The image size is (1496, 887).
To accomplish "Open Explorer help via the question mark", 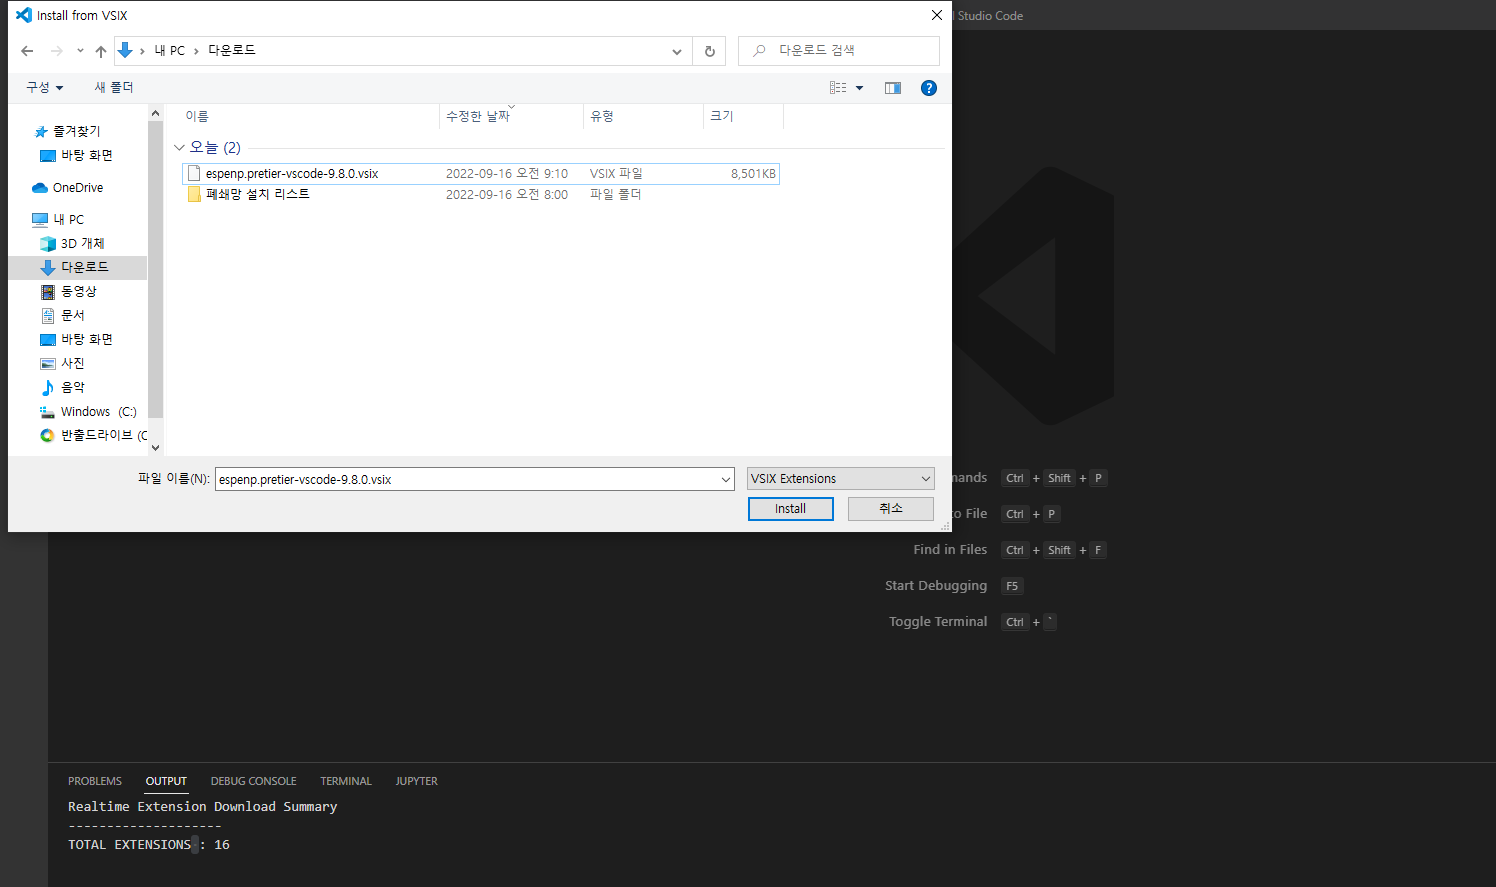I will click(928, 87).
